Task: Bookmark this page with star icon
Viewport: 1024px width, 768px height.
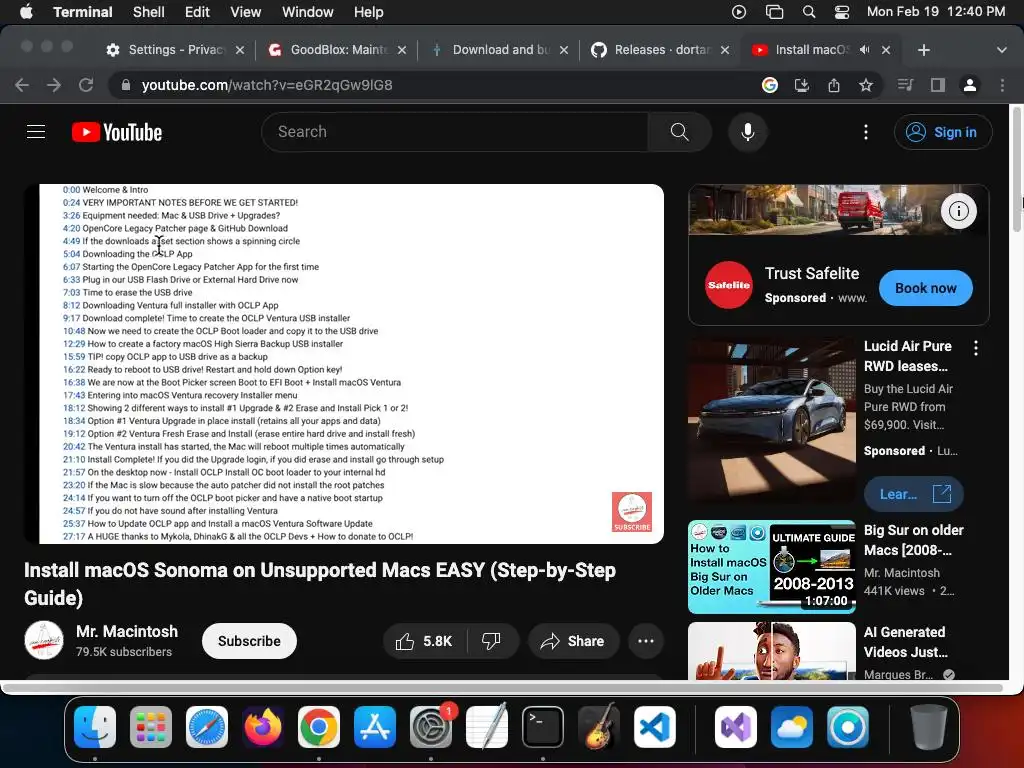Action: 866,85
